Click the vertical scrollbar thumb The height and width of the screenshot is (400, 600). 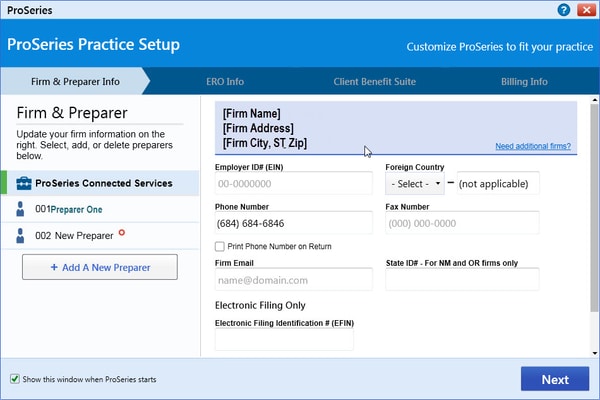594,209
